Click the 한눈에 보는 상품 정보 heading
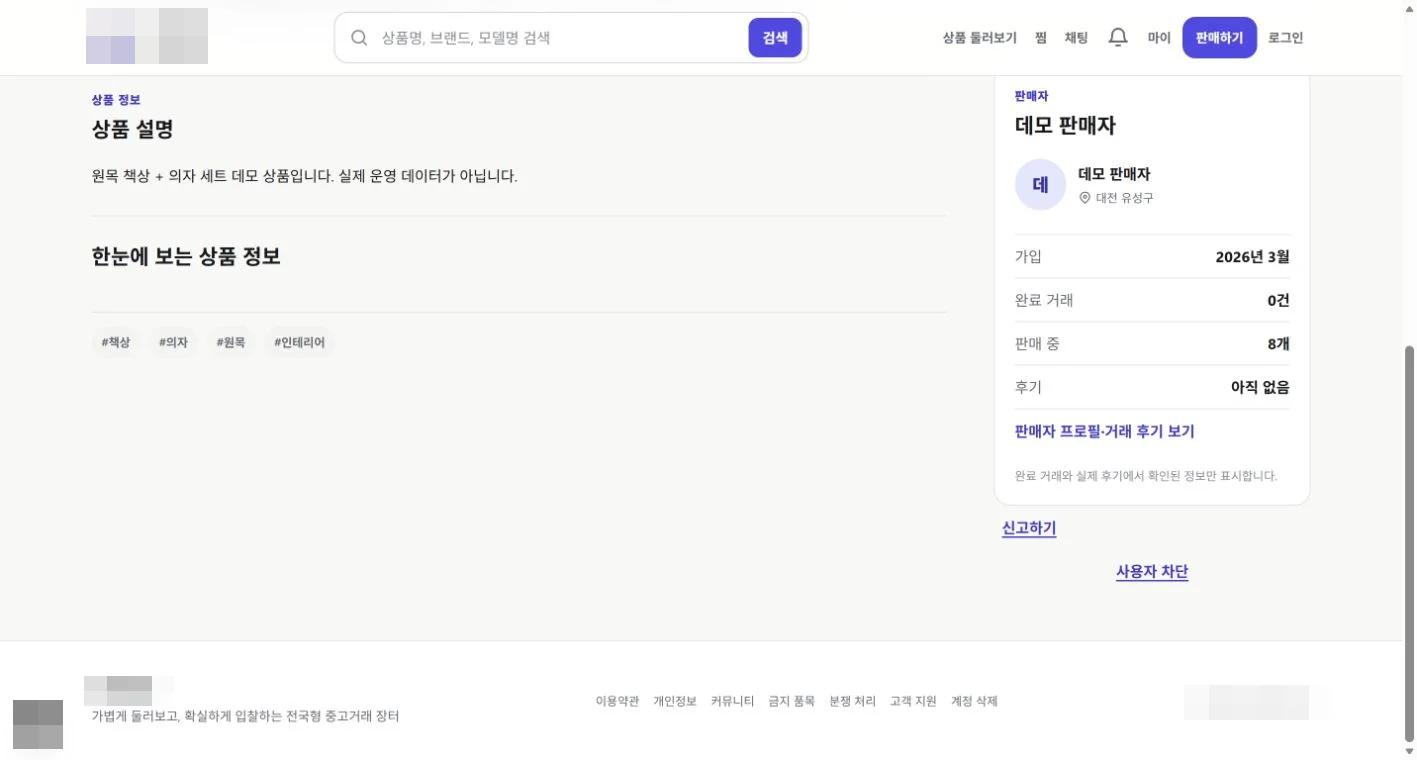 click(x=186, y=256)
